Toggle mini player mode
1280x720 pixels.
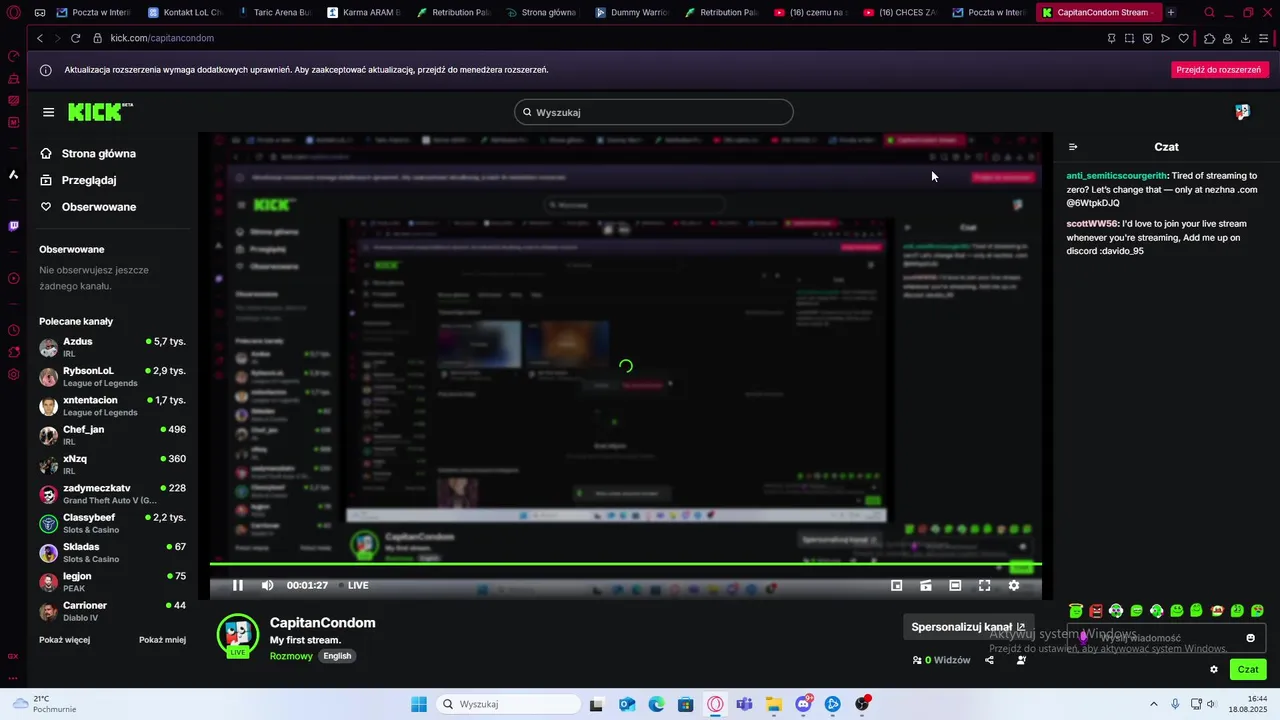point(896,585)
